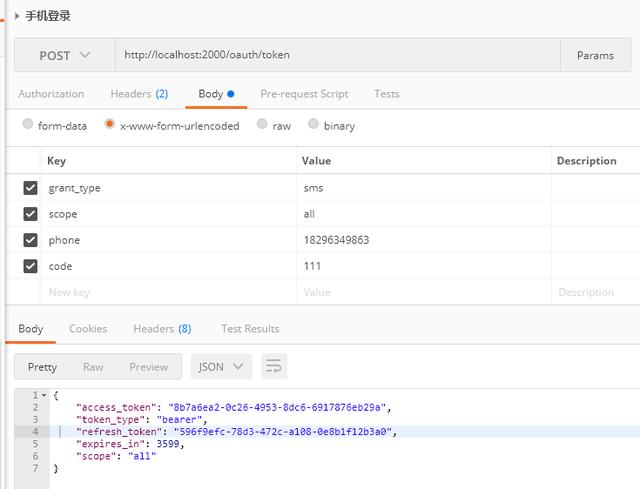The width and height of the screenshot is (640, 489).
Task: Uncheck the code row checkbox
Action: coord(30,266)
